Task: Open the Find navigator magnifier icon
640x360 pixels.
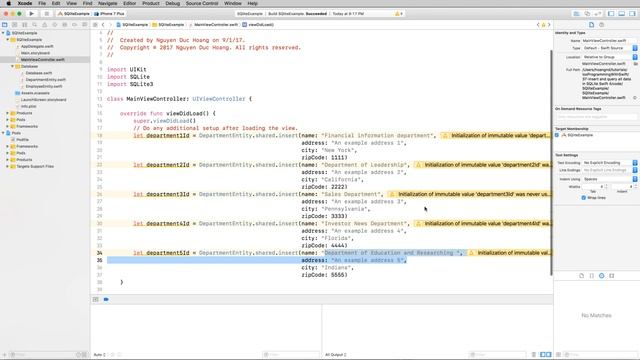Action: [35, 24]
